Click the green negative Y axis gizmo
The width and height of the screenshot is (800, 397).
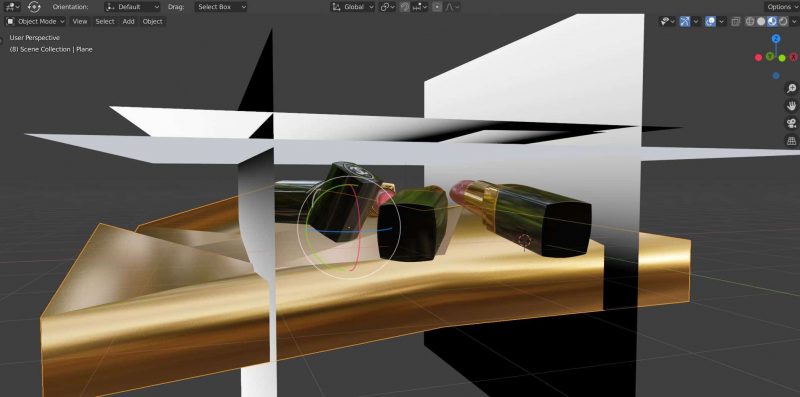pos(770,57)
